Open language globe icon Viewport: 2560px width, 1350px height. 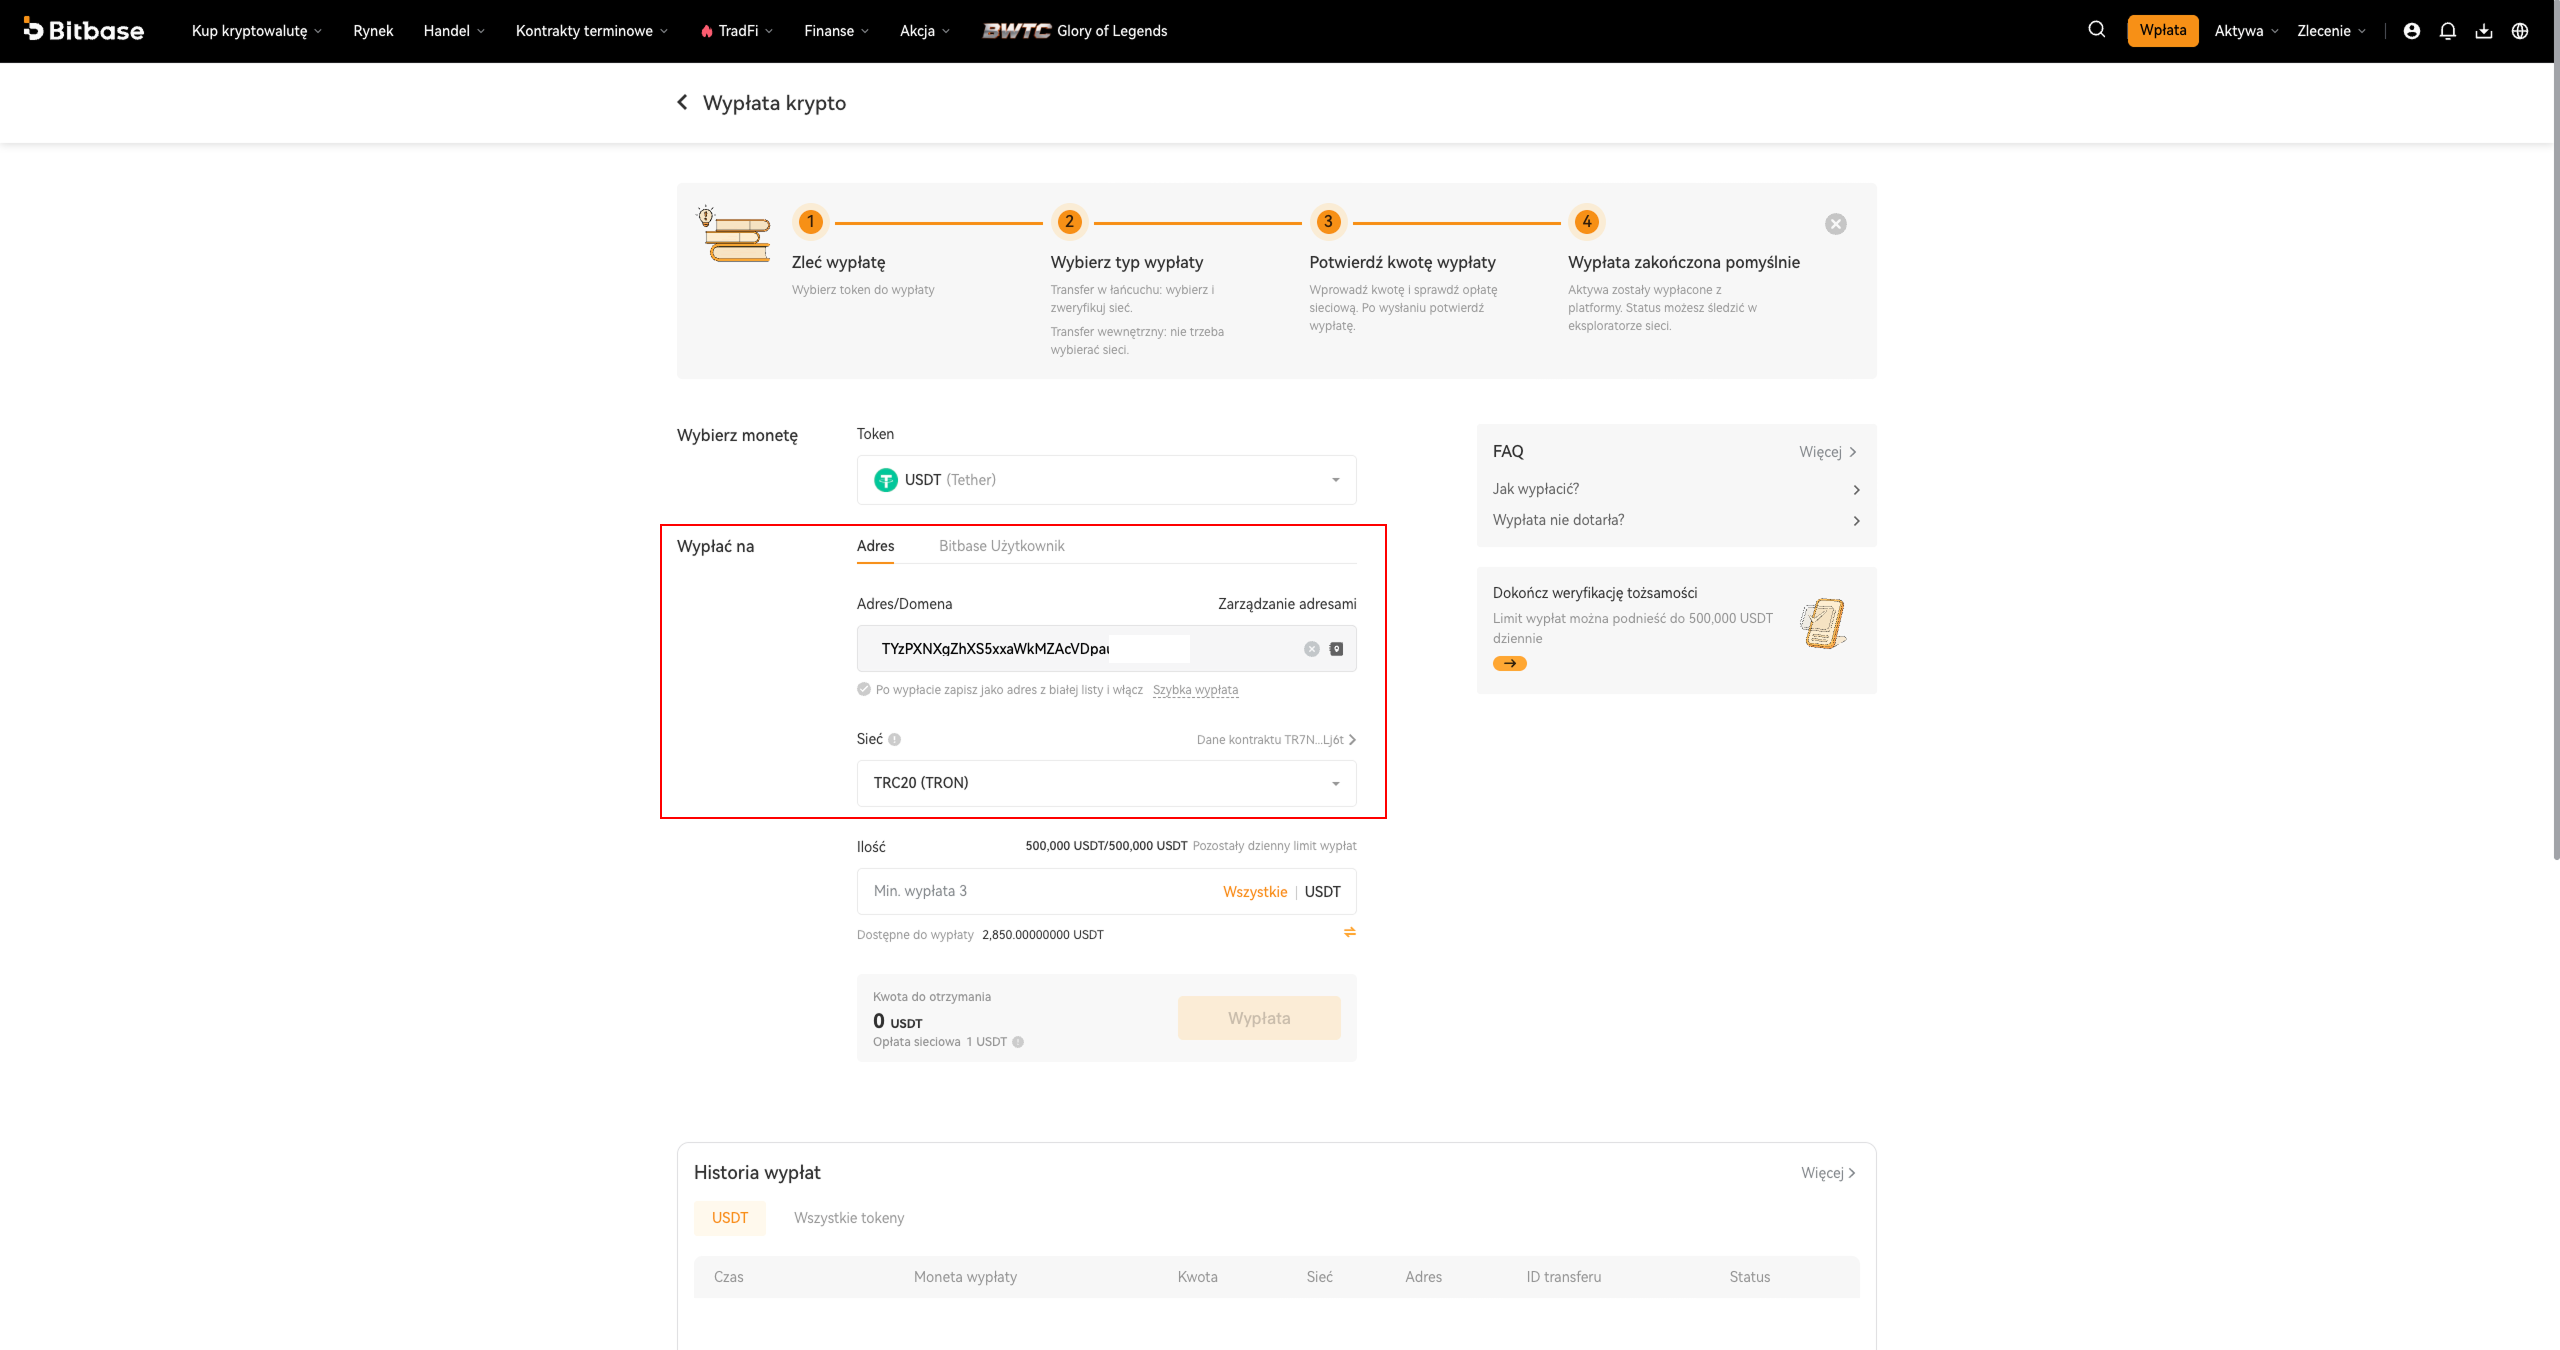(x=2520, y=31)
